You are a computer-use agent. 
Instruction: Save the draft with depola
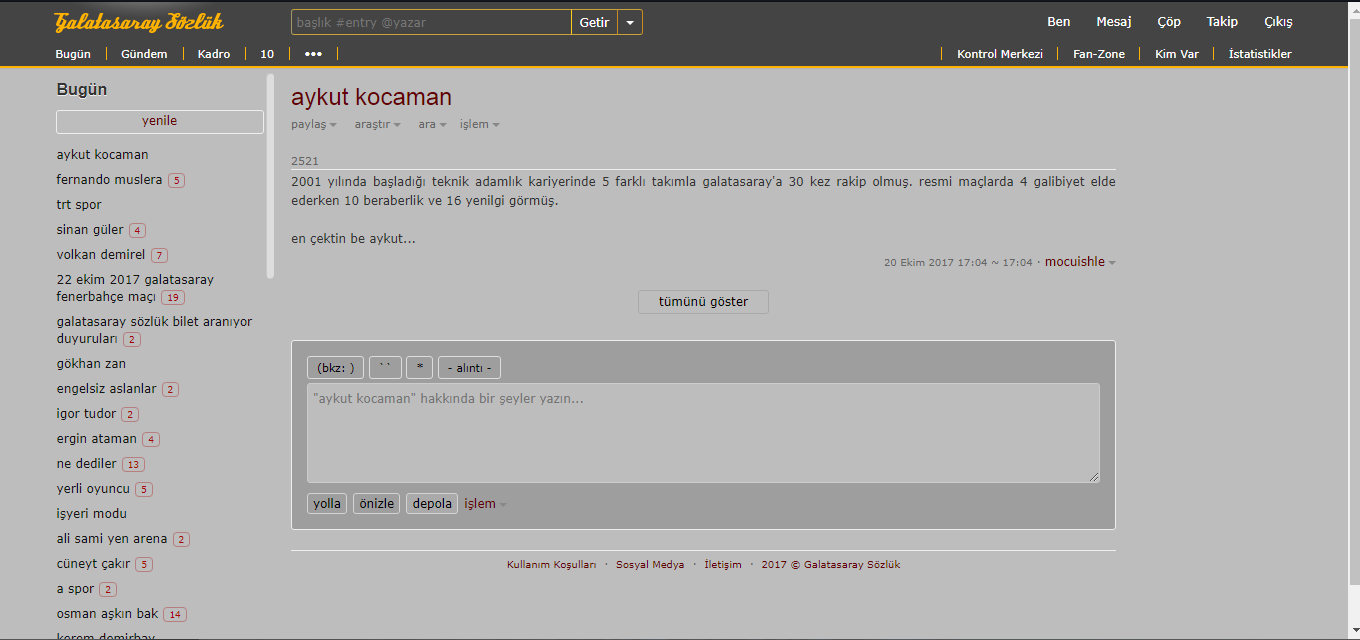click(x=432, y=504)
